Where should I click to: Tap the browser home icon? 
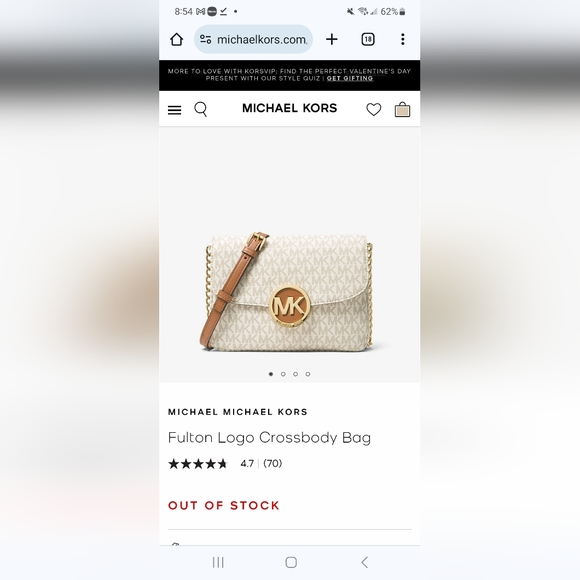176,39
